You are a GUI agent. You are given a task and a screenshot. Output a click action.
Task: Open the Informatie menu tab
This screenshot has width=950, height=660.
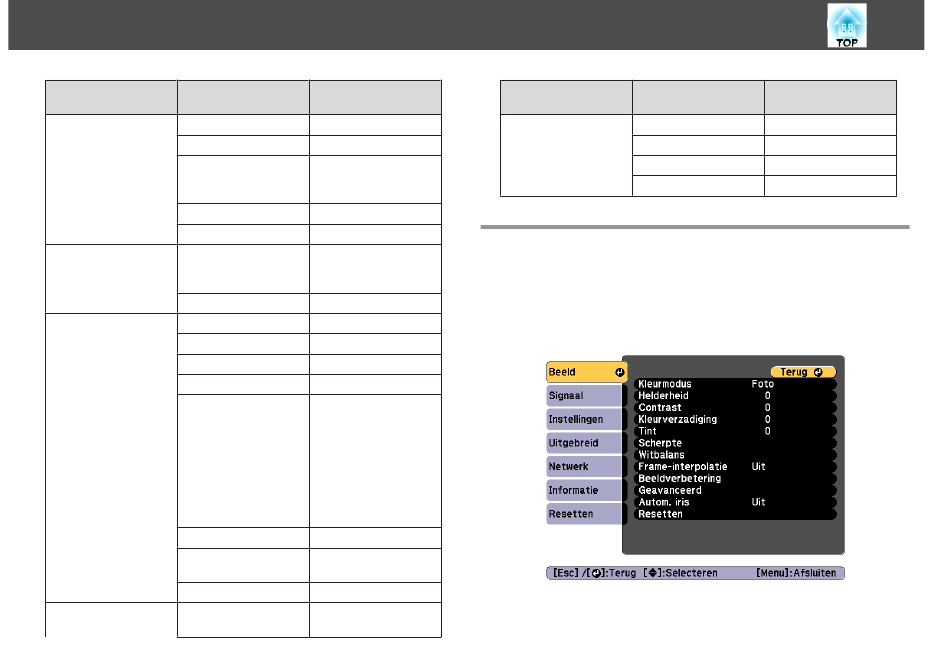tap(584, 490)
